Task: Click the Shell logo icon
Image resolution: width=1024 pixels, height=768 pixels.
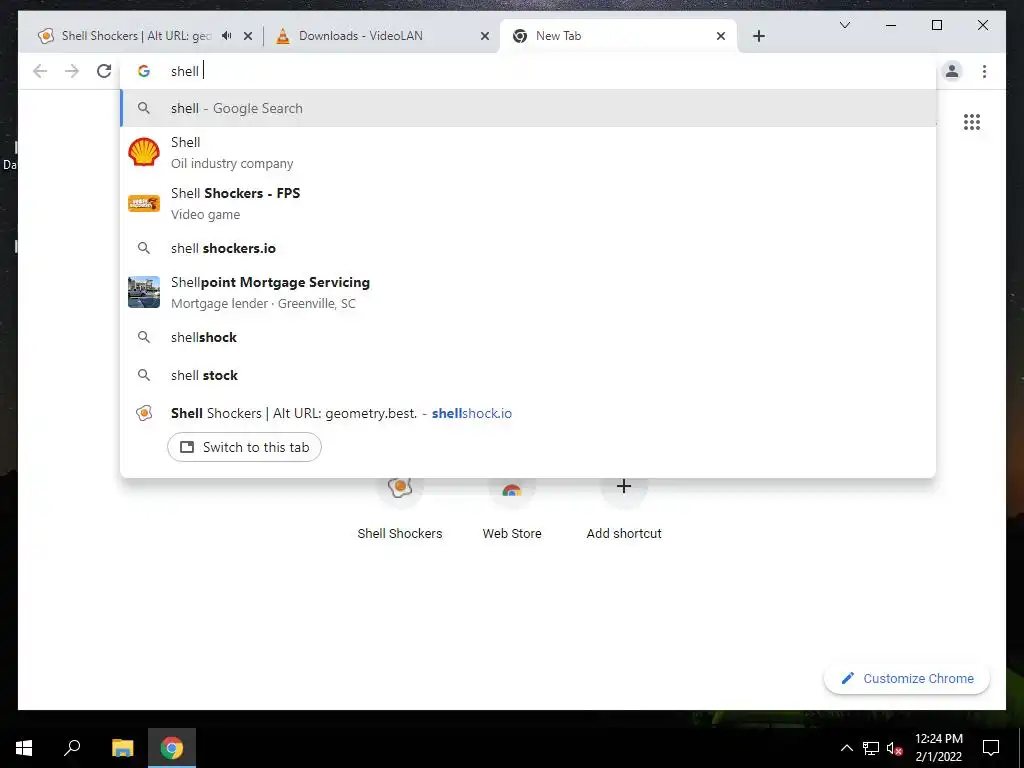Action: click(144, 152)
